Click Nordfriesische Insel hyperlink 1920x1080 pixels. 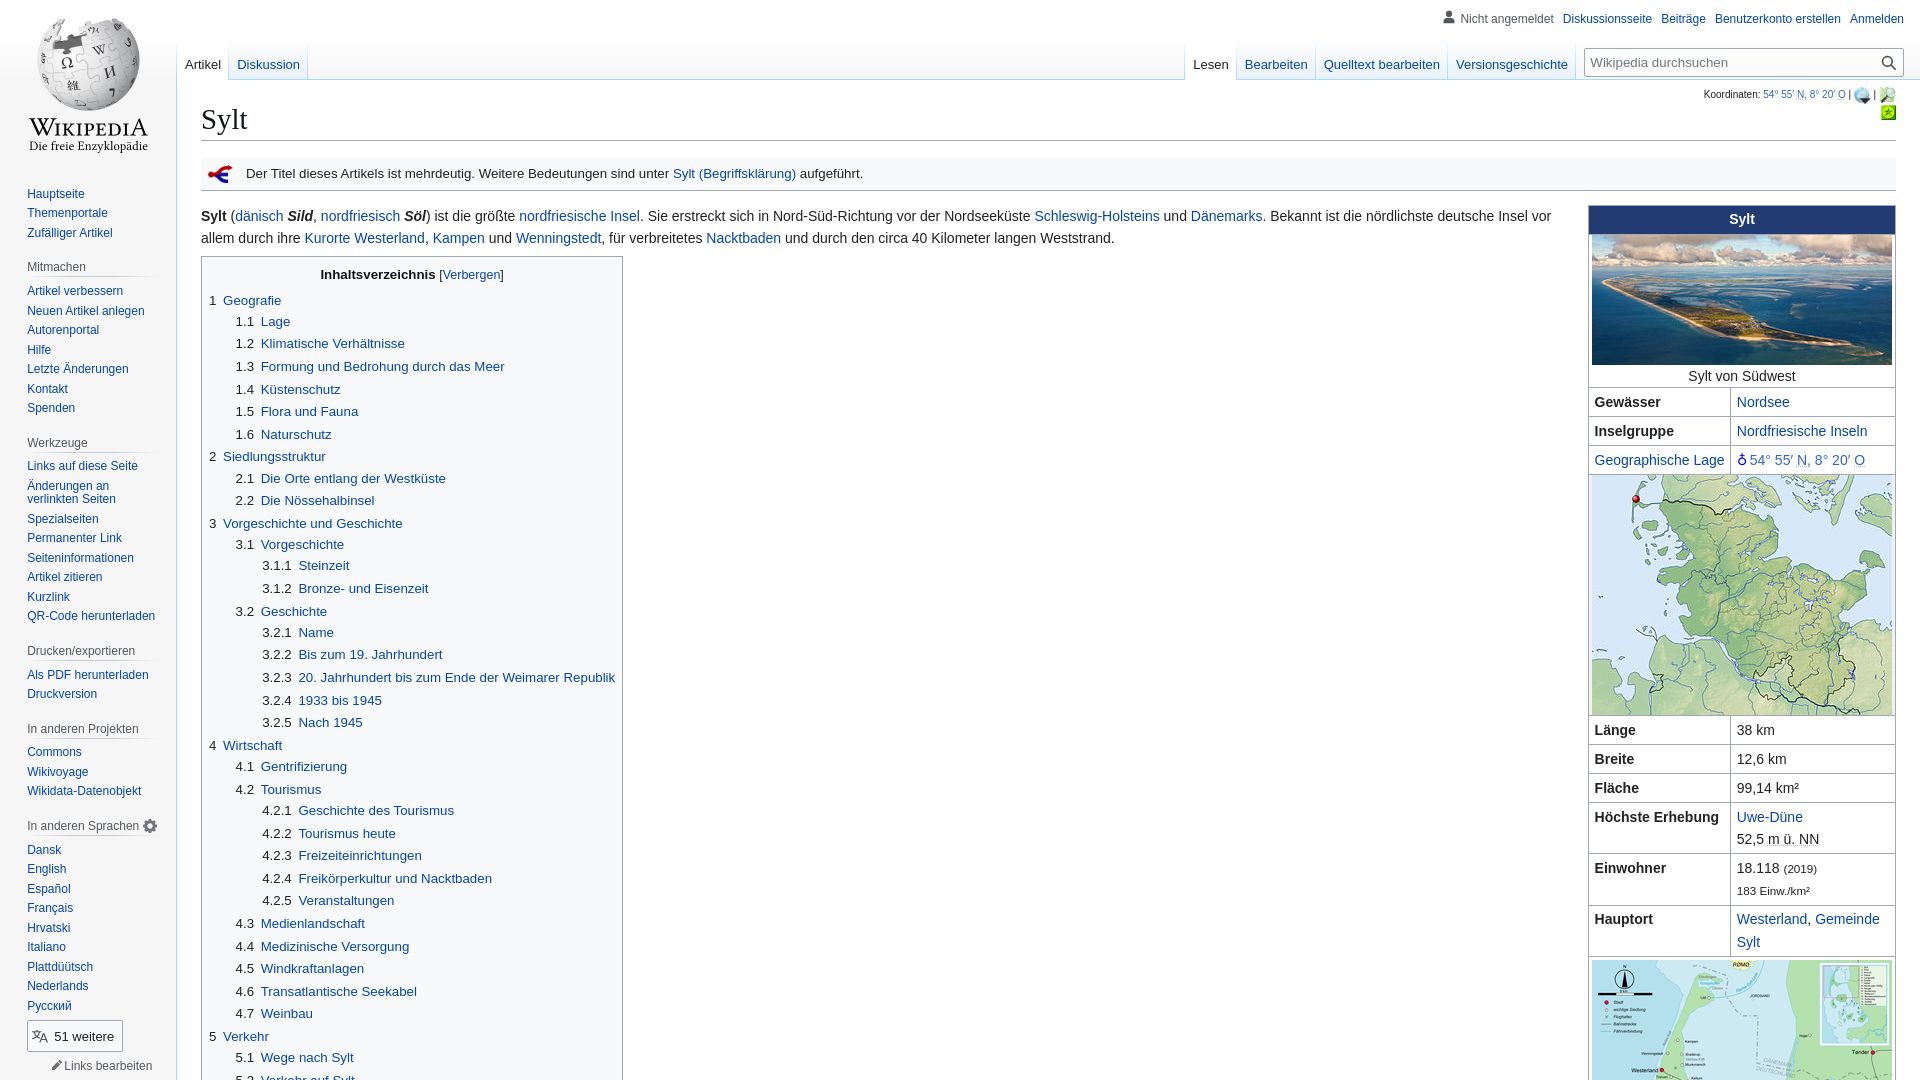579,216
